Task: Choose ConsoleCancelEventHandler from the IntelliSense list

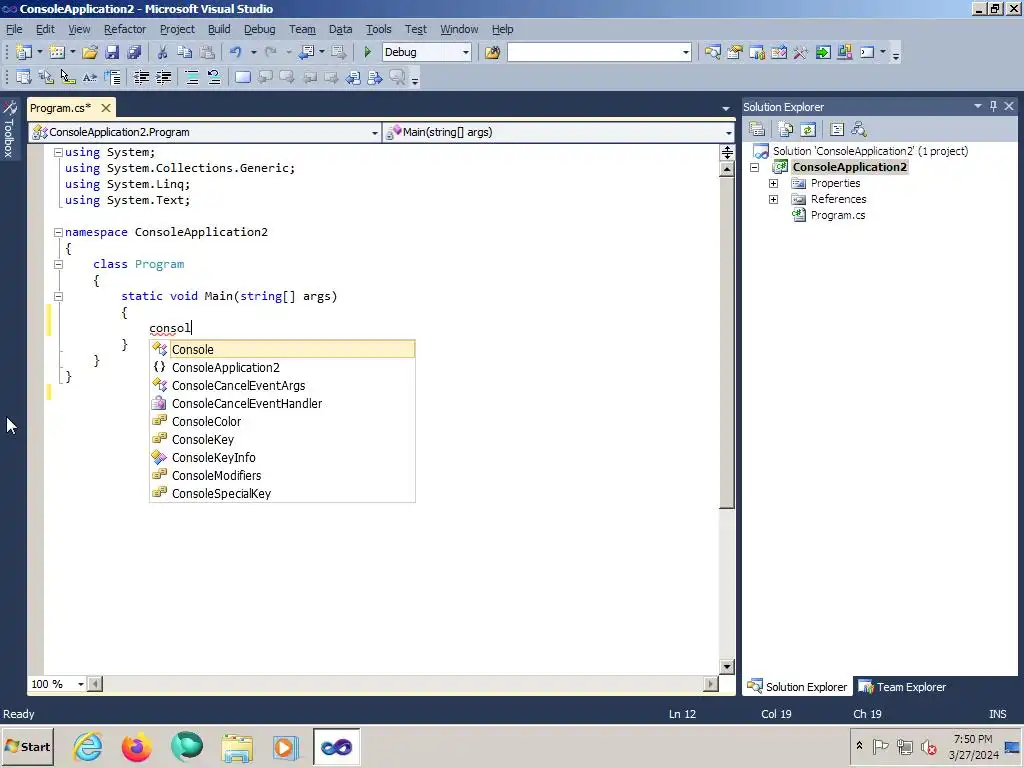Action: [x=282, y=404]
